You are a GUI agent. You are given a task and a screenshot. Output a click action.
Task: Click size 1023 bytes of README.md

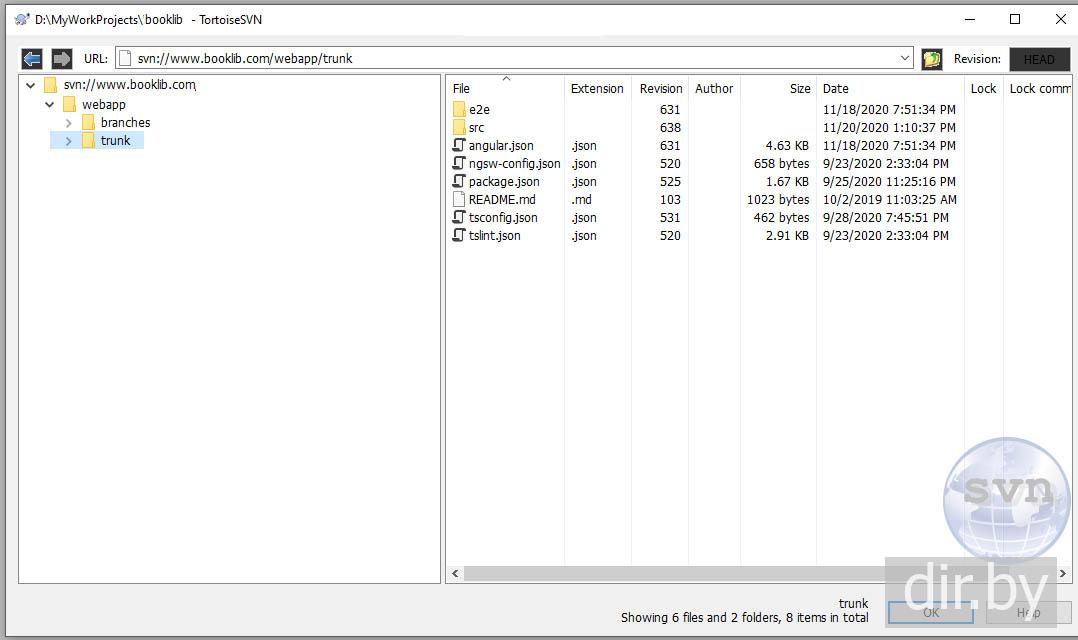(778, 199)
